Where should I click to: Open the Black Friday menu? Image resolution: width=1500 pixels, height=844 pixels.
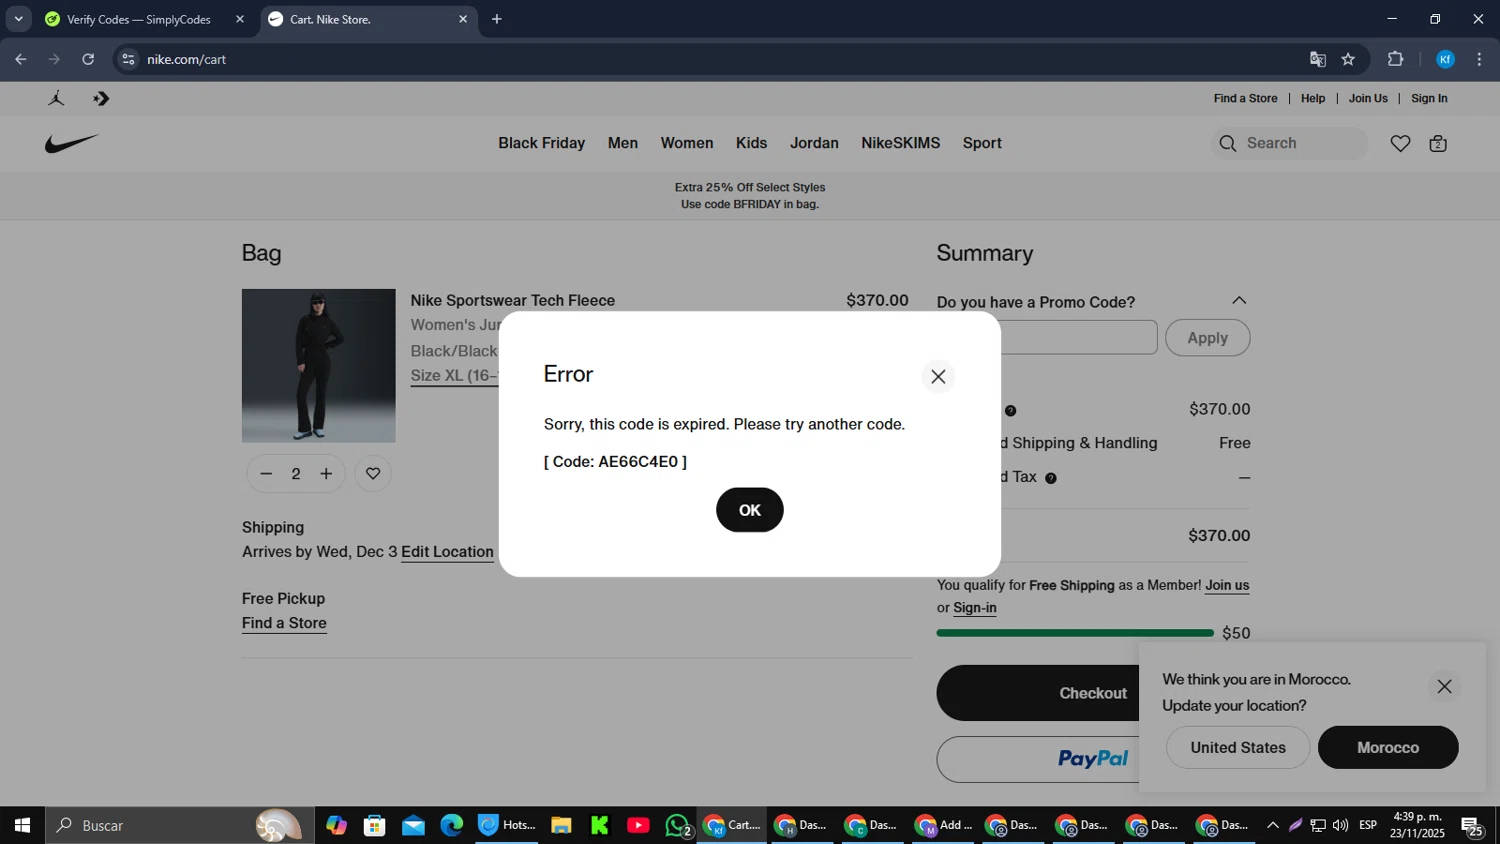(542, 143)
